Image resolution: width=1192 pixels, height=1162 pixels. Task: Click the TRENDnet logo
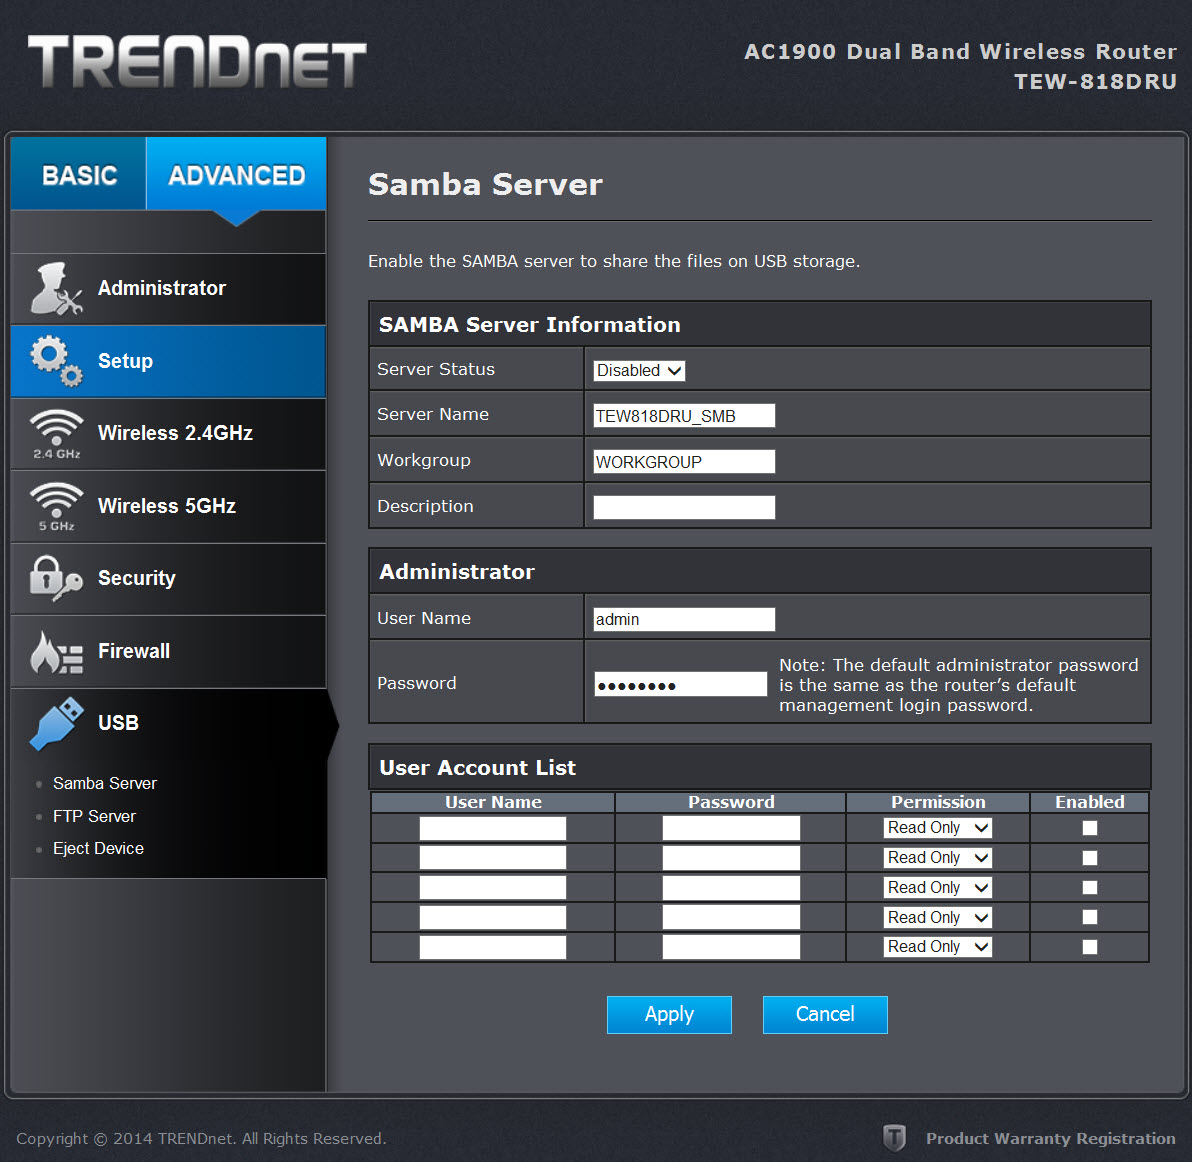(x=197, y=62)
